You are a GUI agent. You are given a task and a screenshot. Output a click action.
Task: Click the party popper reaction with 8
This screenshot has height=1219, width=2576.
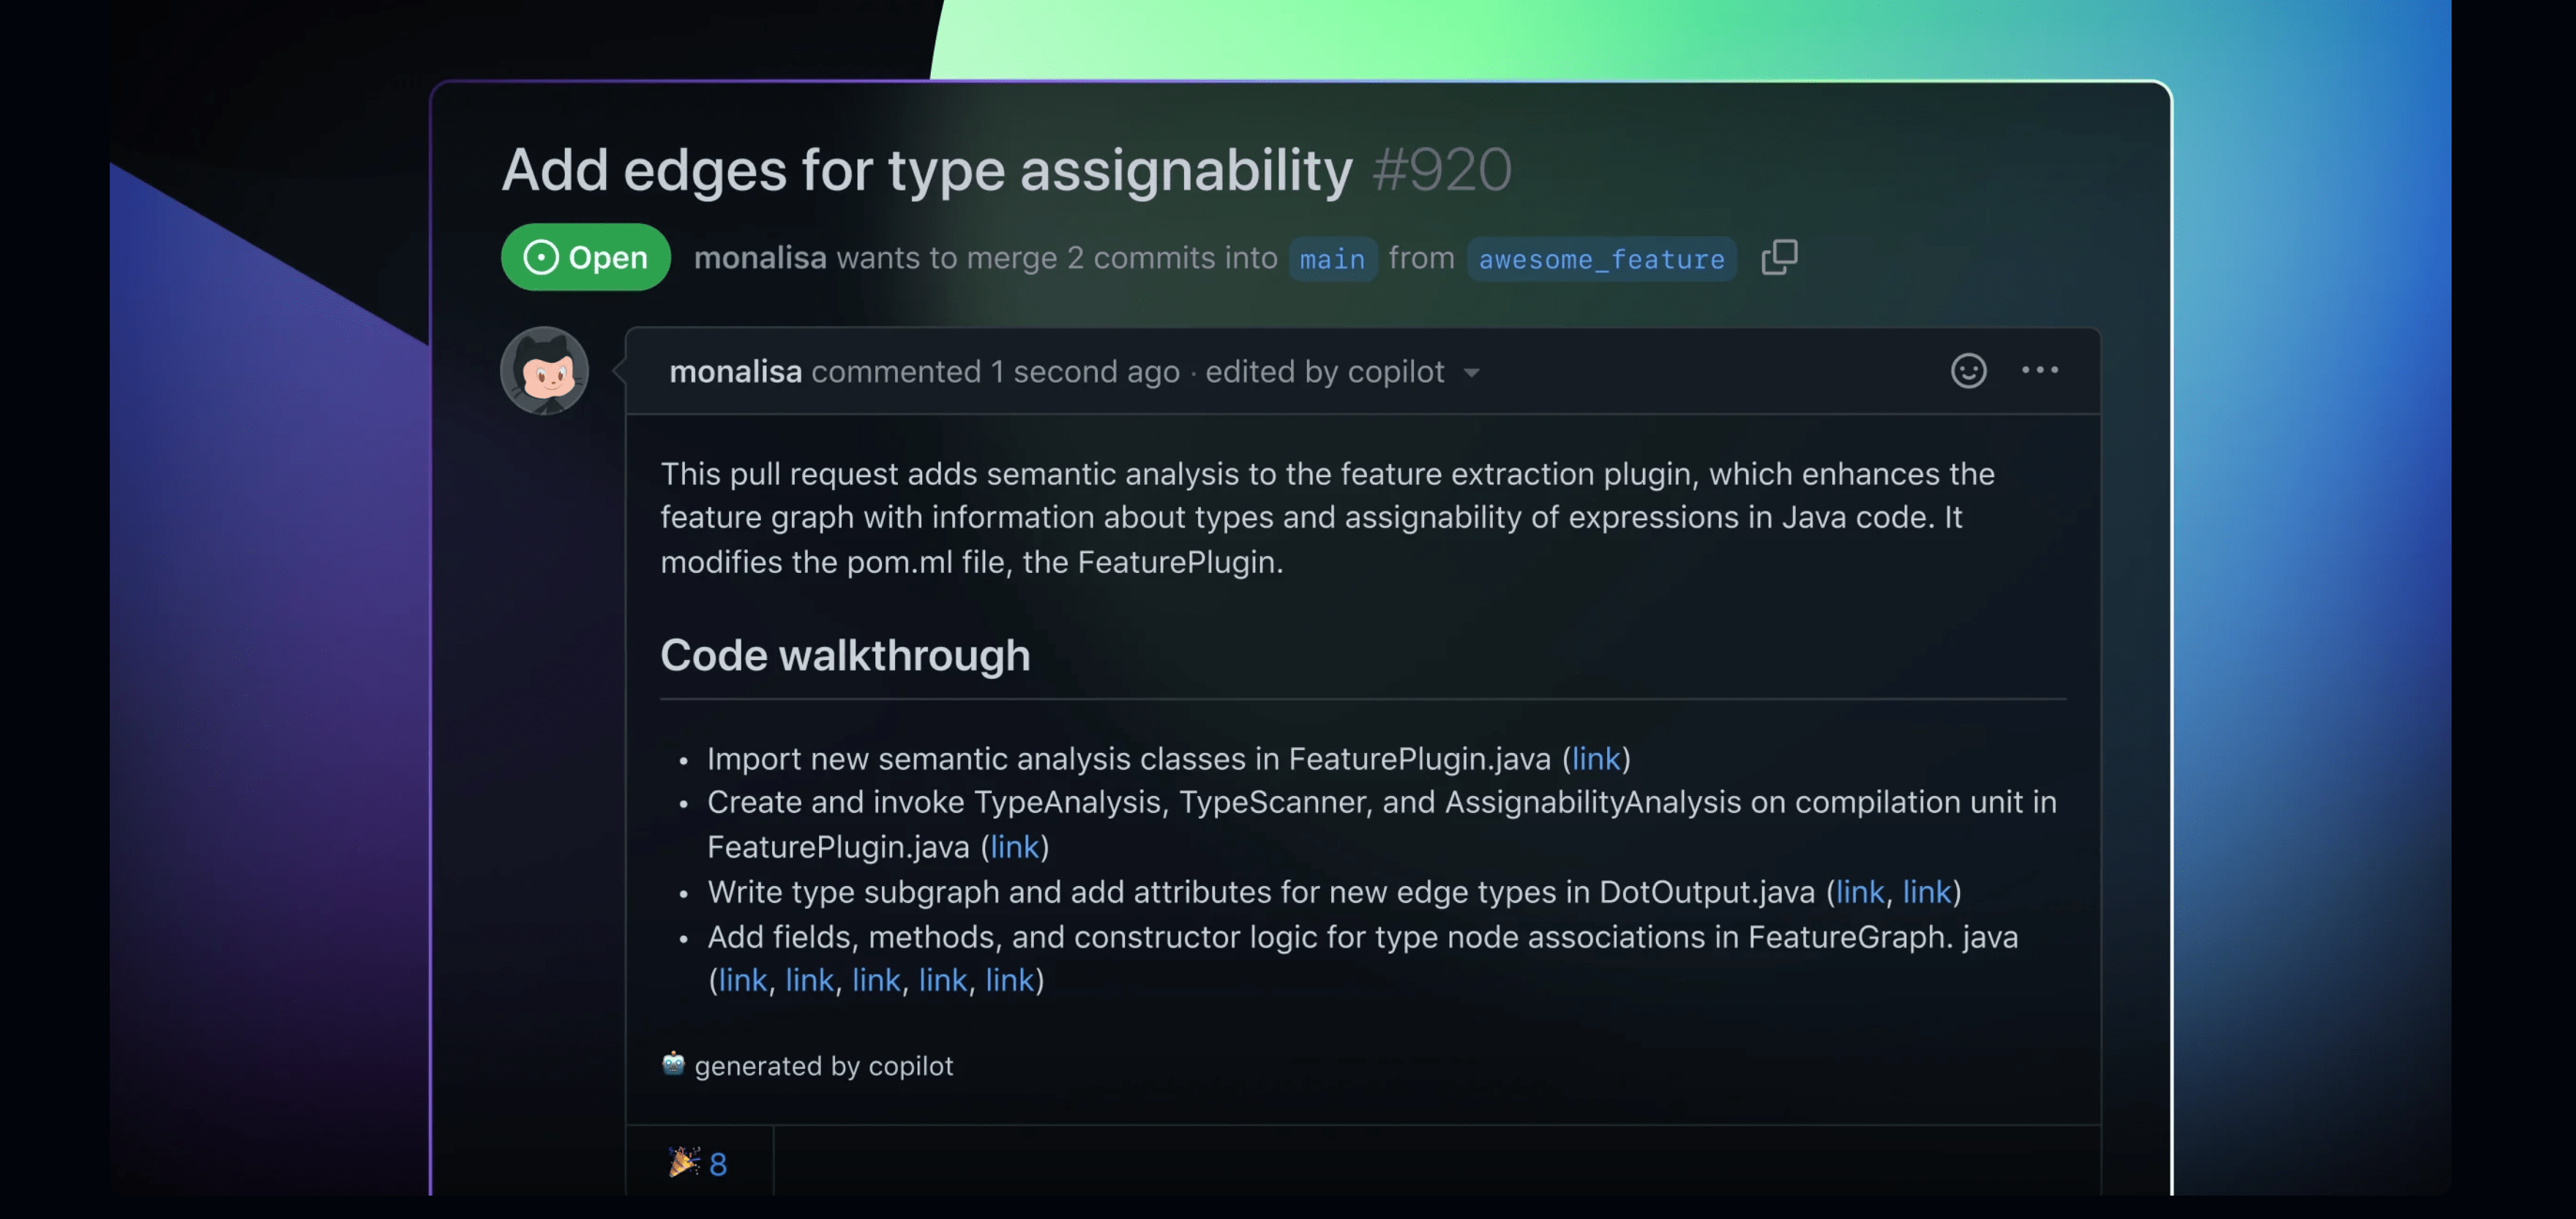coord(698,1163)
